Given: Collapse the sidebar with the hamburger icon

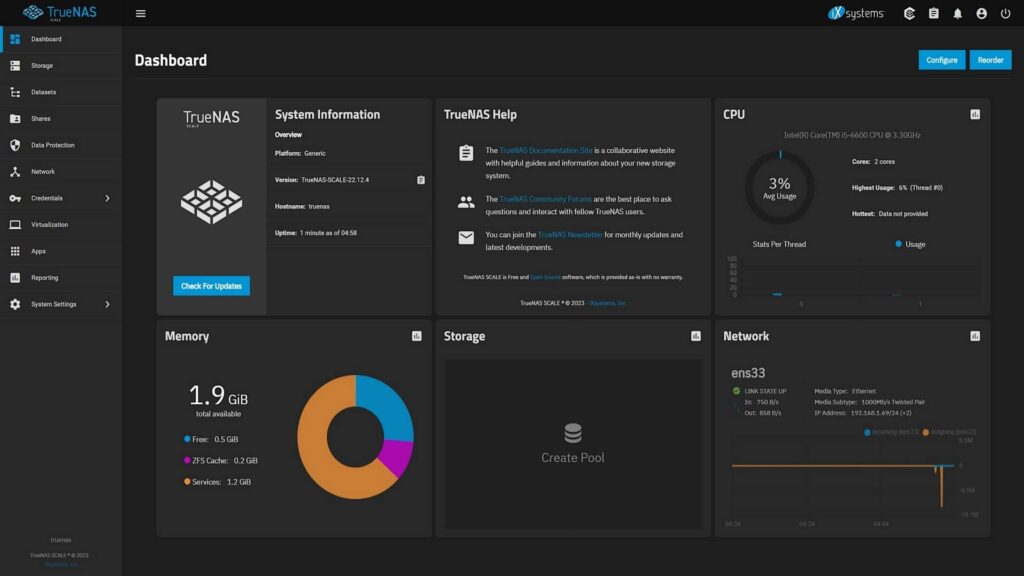Looking at the screenshot, I should pyautogui.click(x=140, y=13).
